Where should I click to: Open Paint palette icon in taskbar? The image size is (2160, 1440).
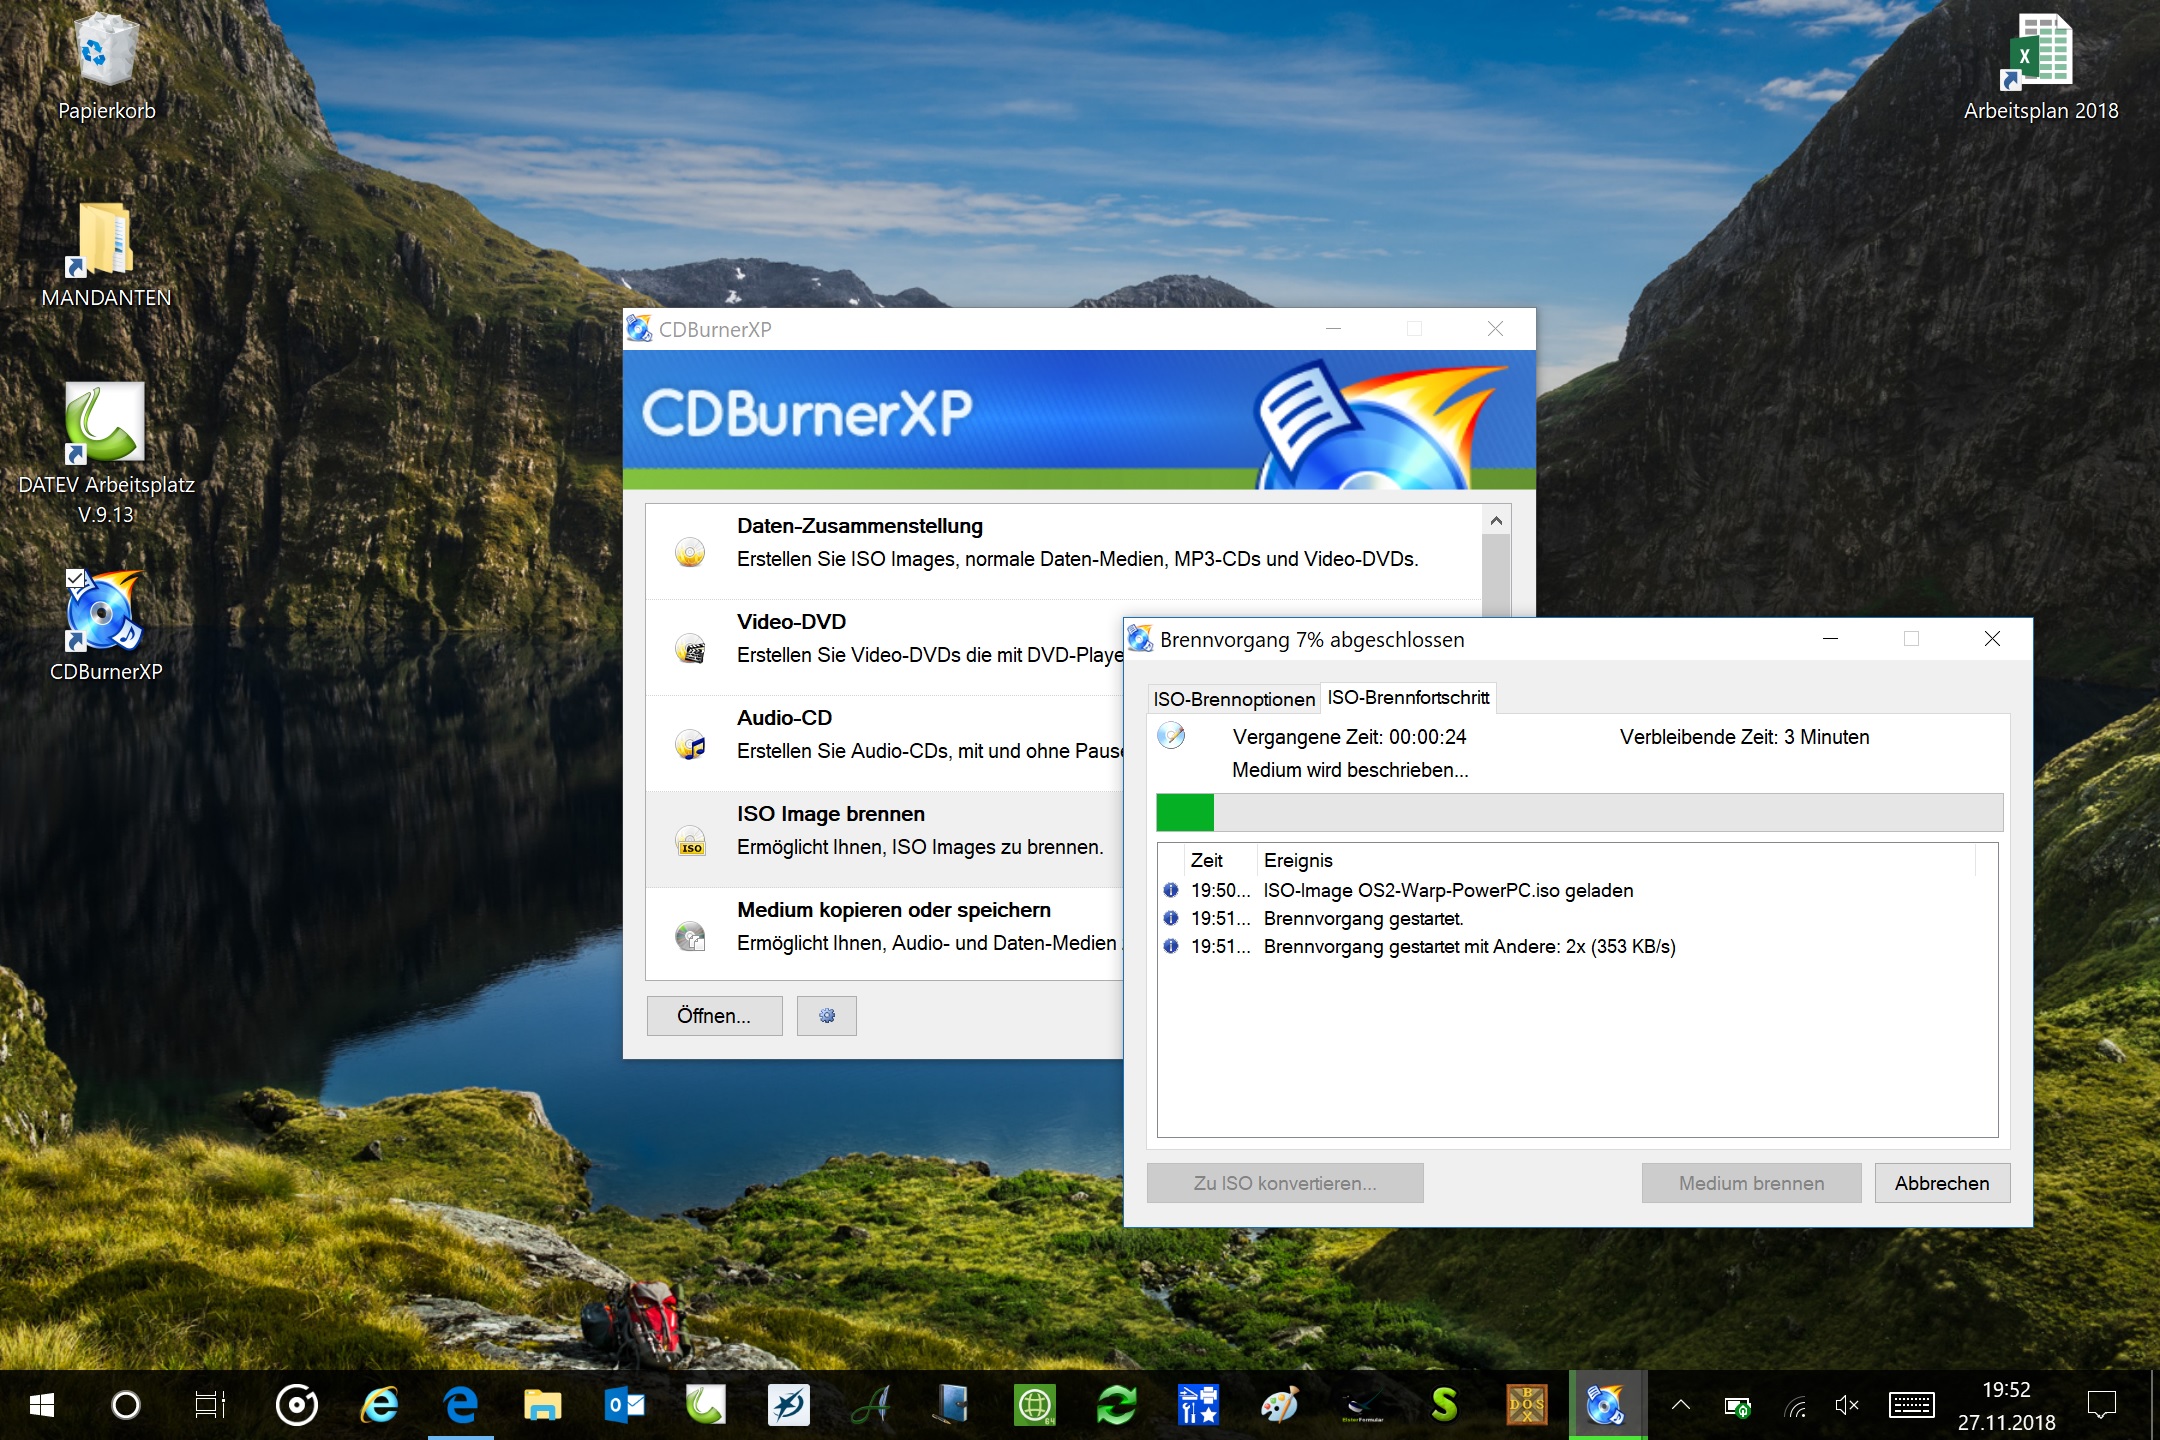point(1280,1405)
